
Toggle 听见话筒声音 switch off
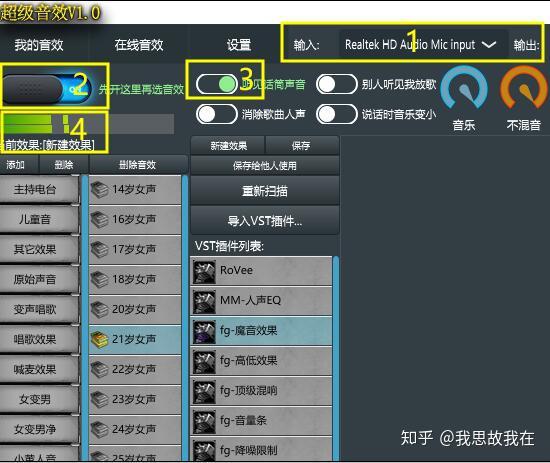[217, 84]
